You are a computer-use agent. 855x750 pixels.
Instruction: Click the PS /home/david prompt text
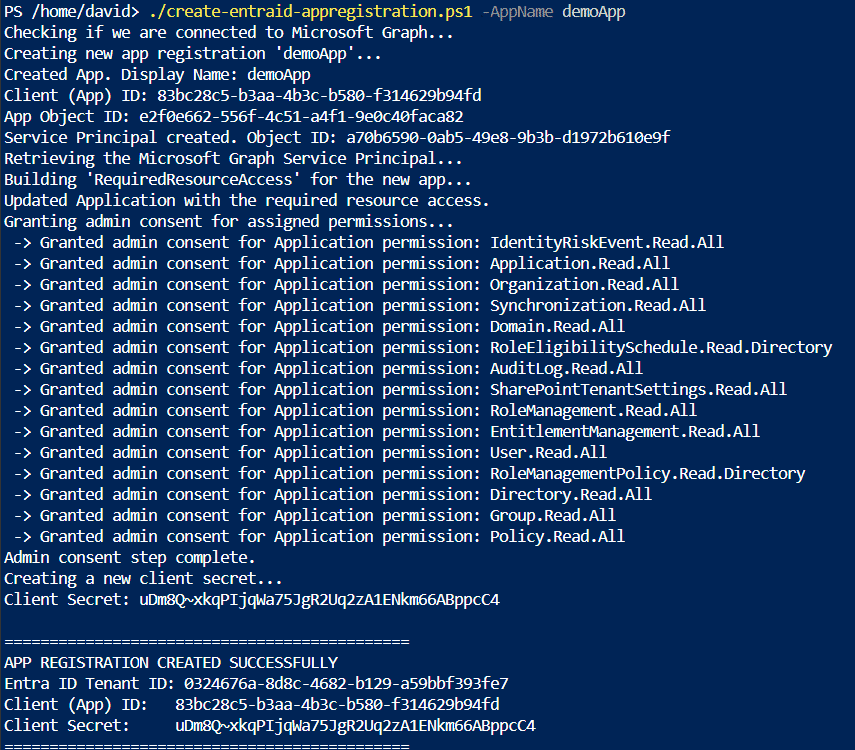70,11
